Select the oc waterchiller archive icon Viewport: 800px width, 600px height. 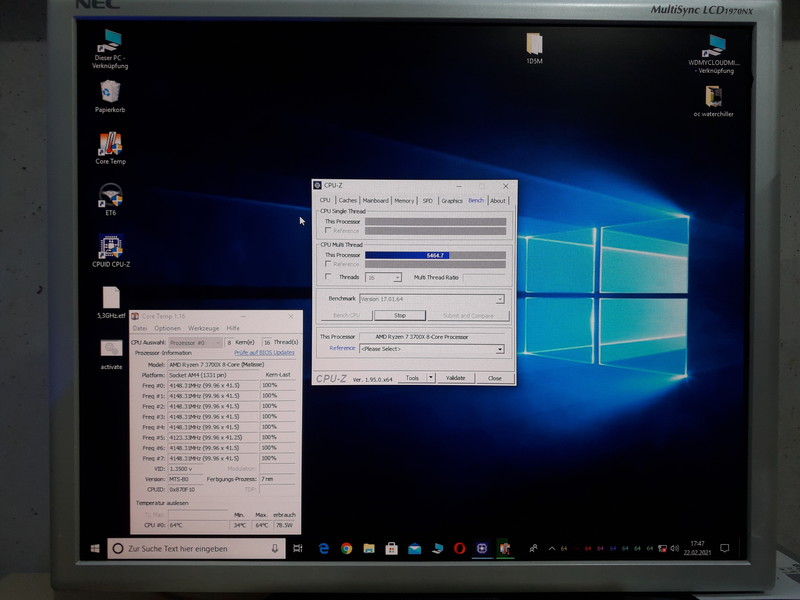coord(713,102)
